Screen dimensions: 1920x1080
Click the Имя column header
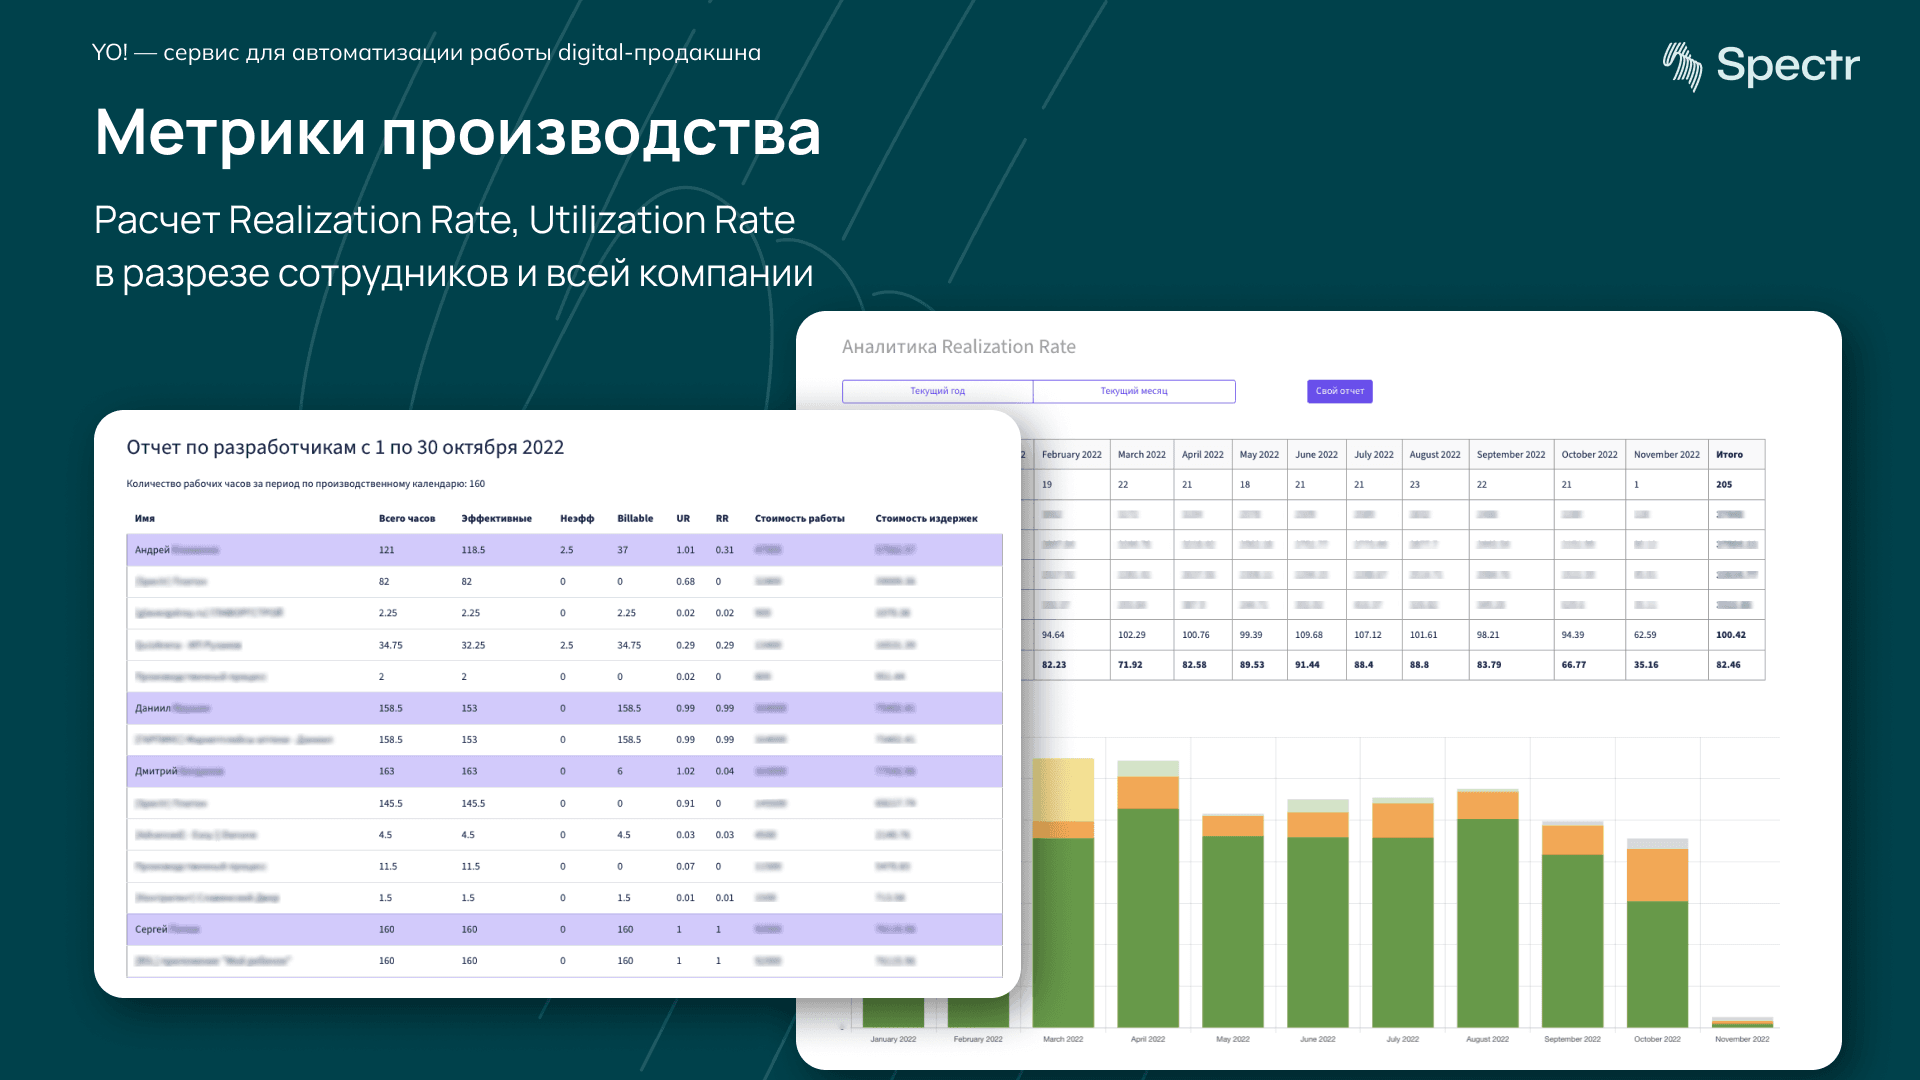145,518
